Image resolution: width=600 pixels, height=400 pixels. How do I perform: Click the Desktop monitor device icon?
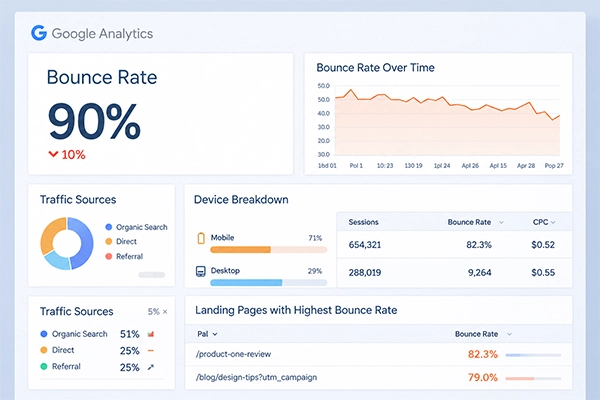(201, 271)
